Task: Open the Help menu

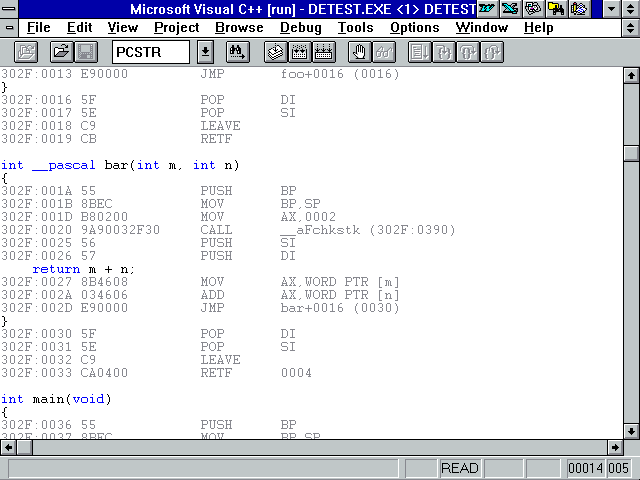Action: 539,28
